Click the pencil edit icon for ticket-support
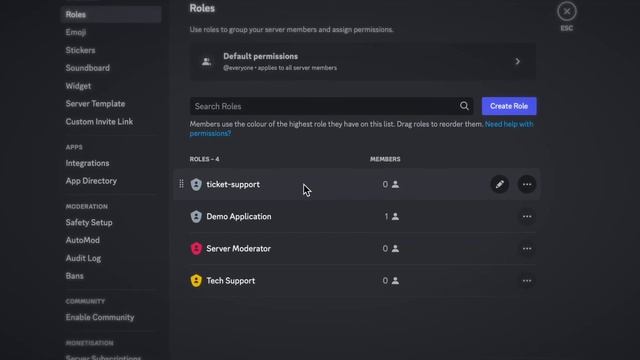Screen dimensions: 640x360 coord(499,184)
